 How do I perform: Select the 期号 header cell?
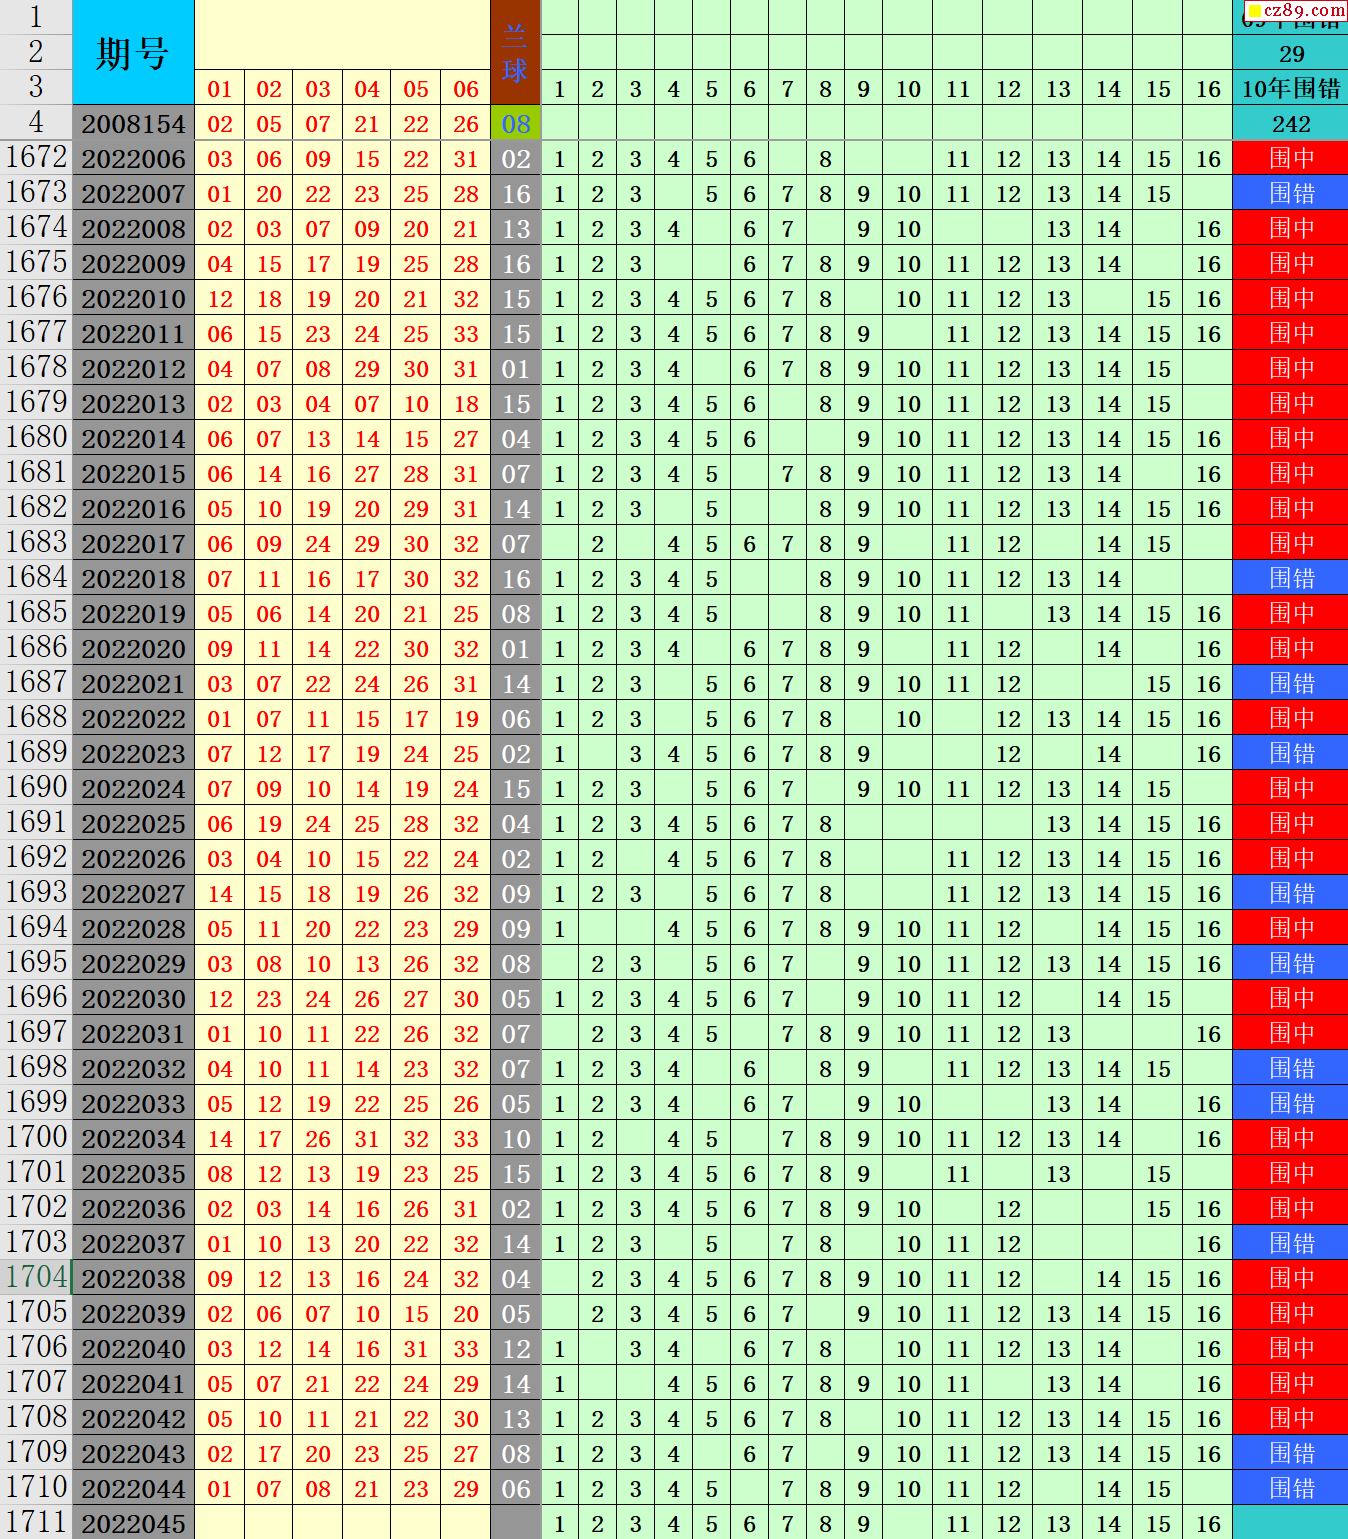tap(132, 53)
